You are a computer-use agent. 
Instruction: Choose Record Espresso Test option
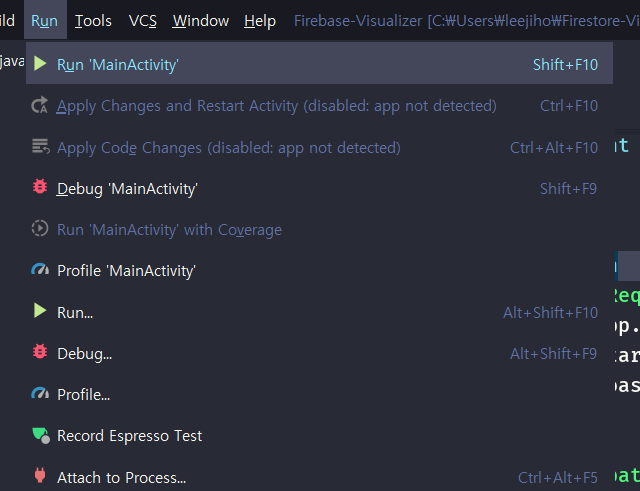(129, 435)
